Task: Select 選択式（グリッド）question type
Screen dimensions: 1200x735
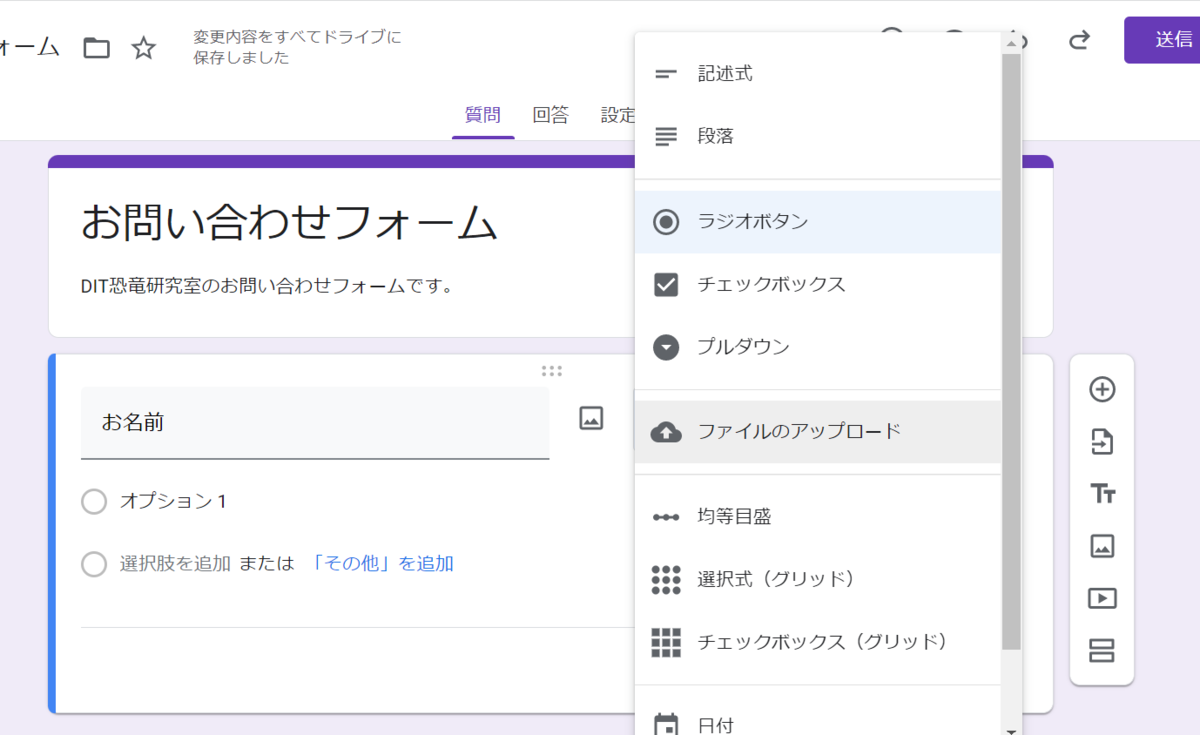Action: coord(818,579)
